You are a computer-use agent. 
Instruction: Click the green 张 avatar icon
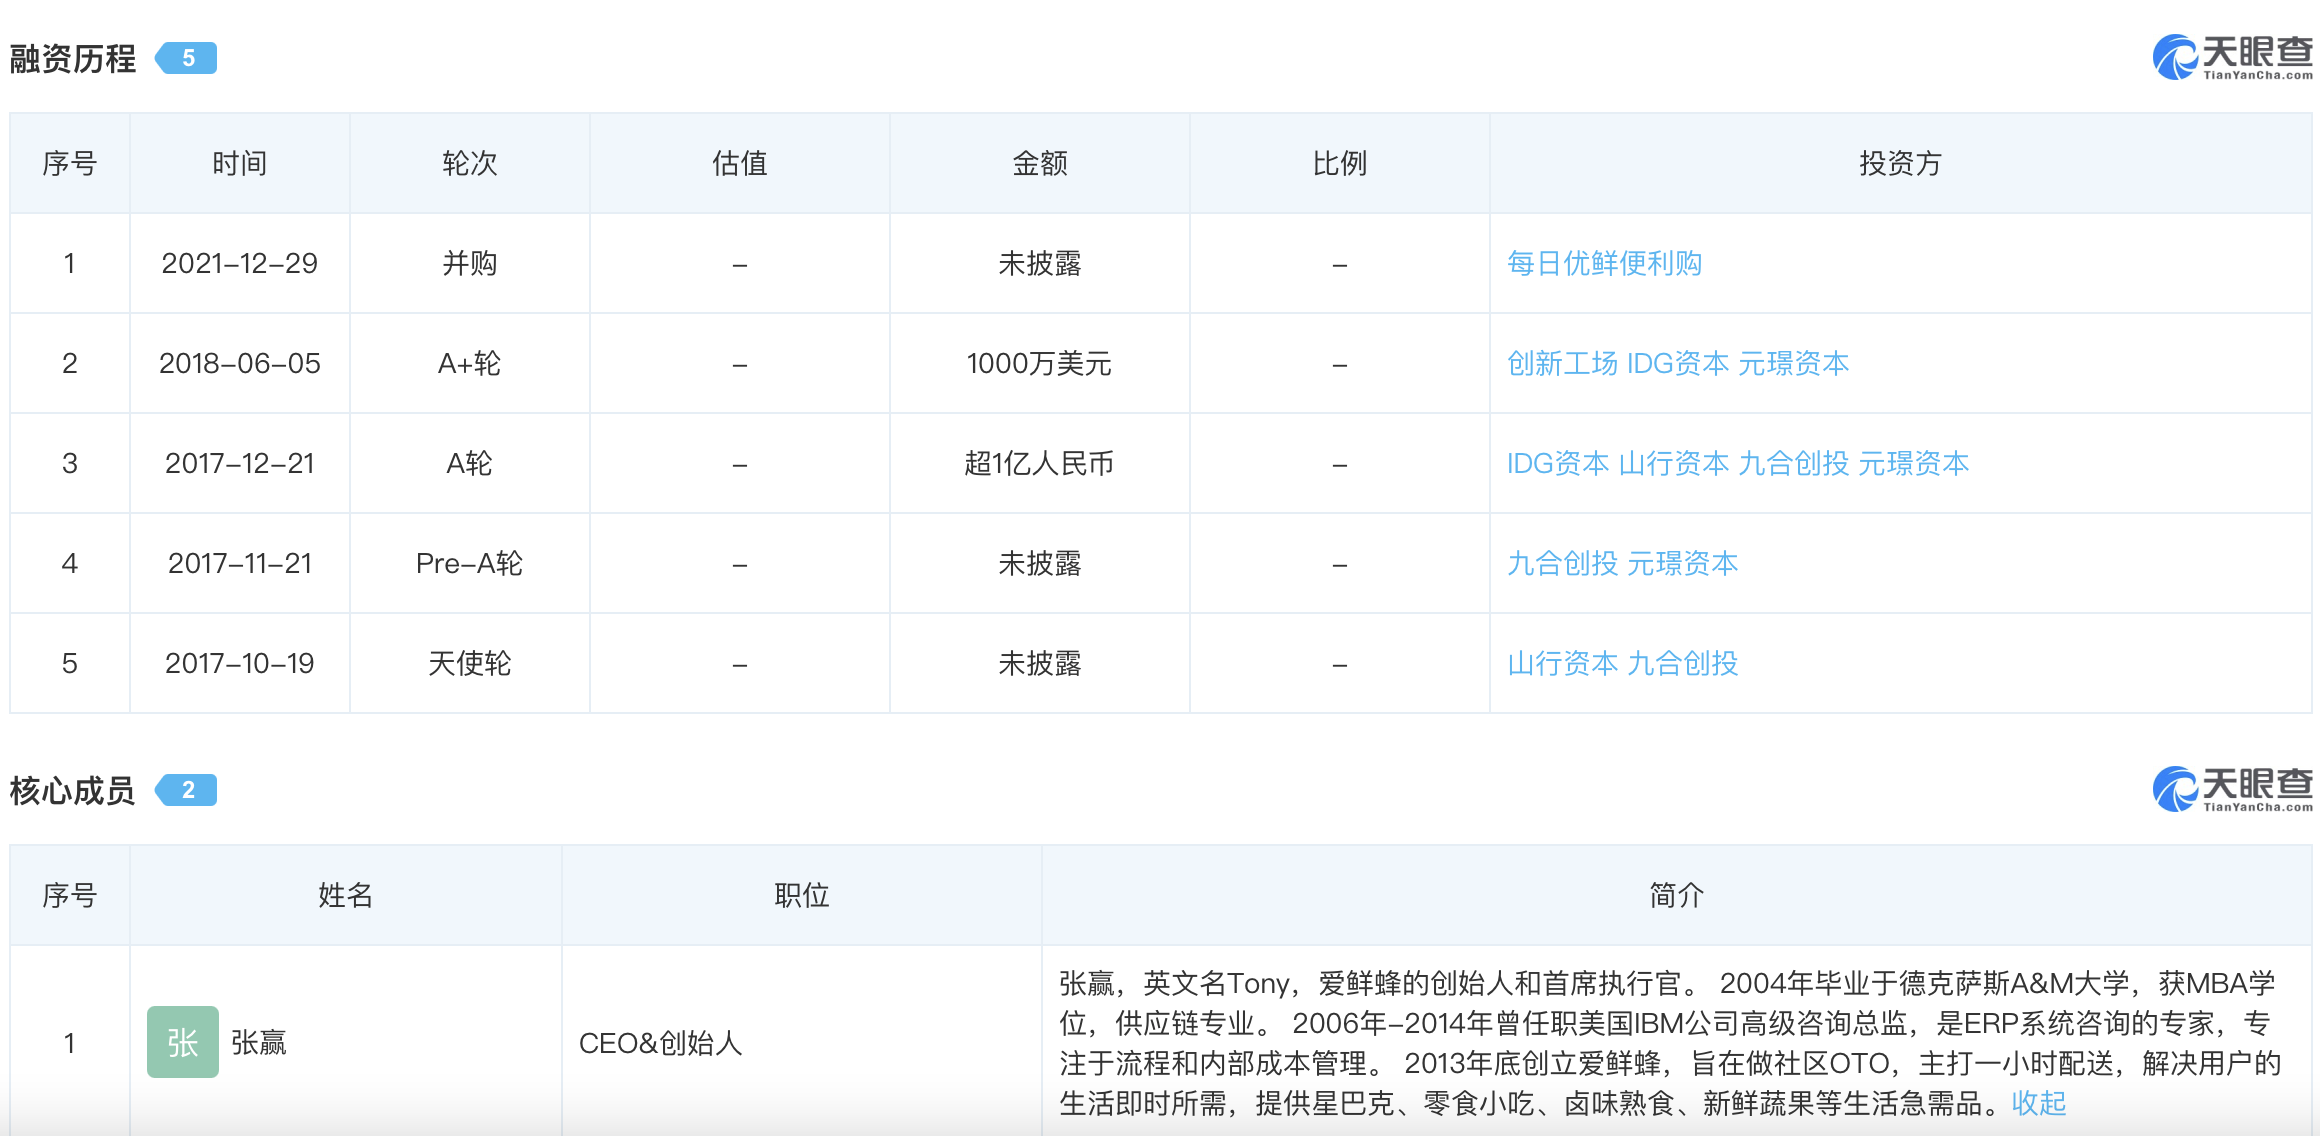point(183,1042)
